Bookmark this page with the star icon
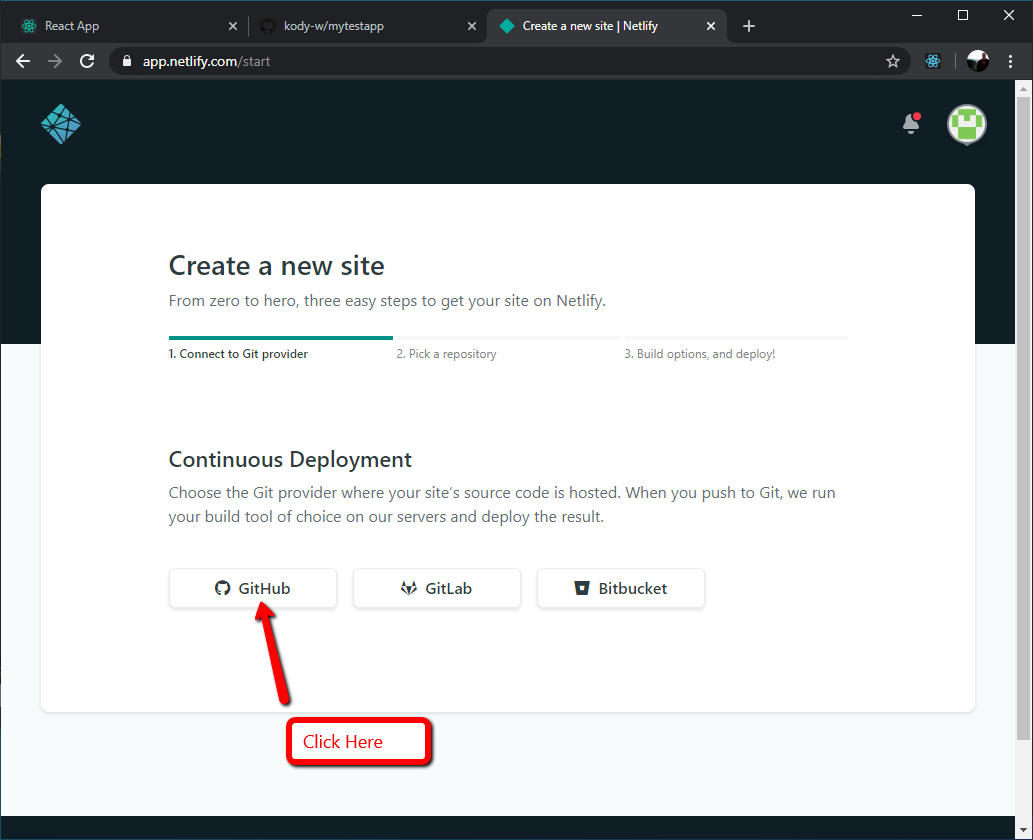The width and height of the screenshot is (1033, 840). click(x=893, y=61)
